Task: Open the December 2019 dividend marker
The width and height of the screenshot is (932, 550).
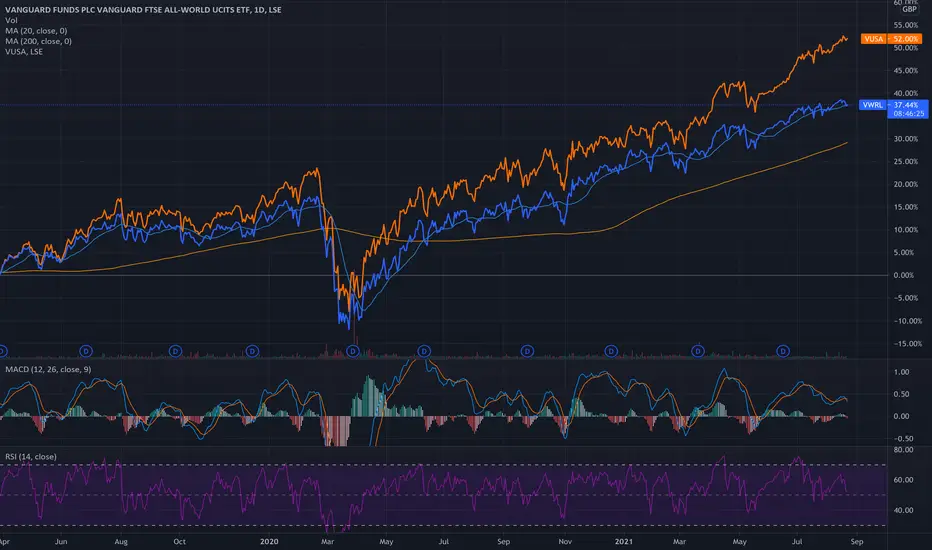Action: click(x=252, y=351)
